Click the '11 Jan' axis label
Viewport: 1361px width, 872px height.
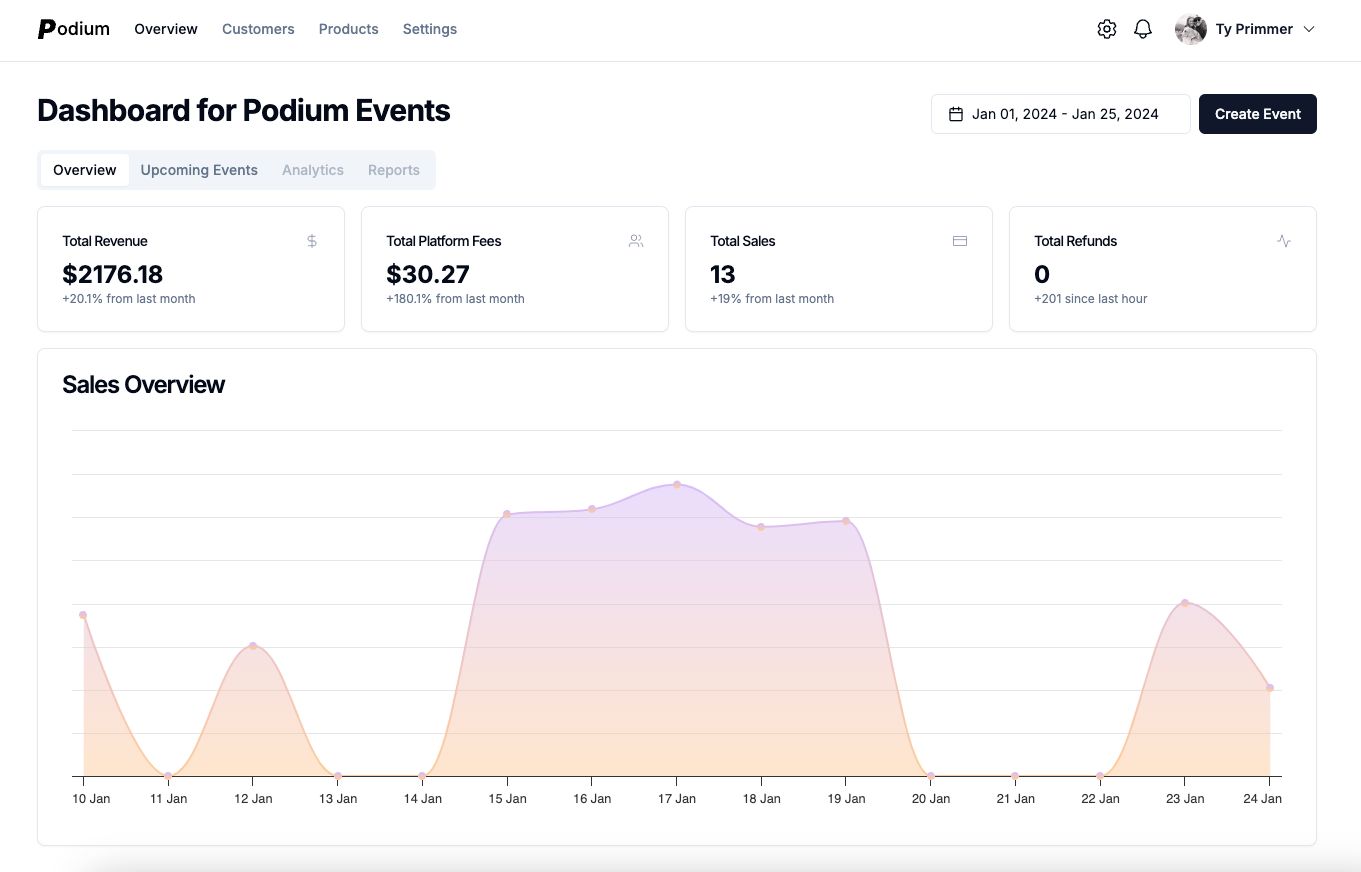168,799
